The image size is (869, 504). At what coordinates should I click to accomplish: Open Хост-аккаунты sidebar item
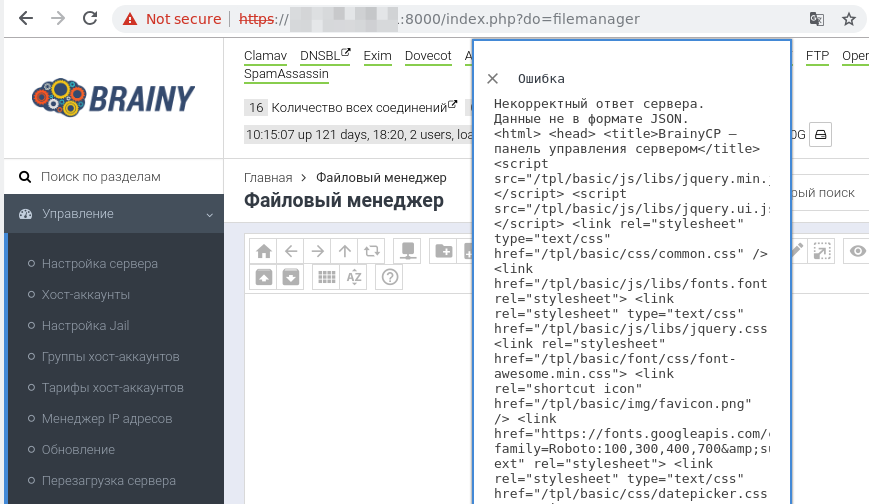pyautogui.click(x=85, y=295)
